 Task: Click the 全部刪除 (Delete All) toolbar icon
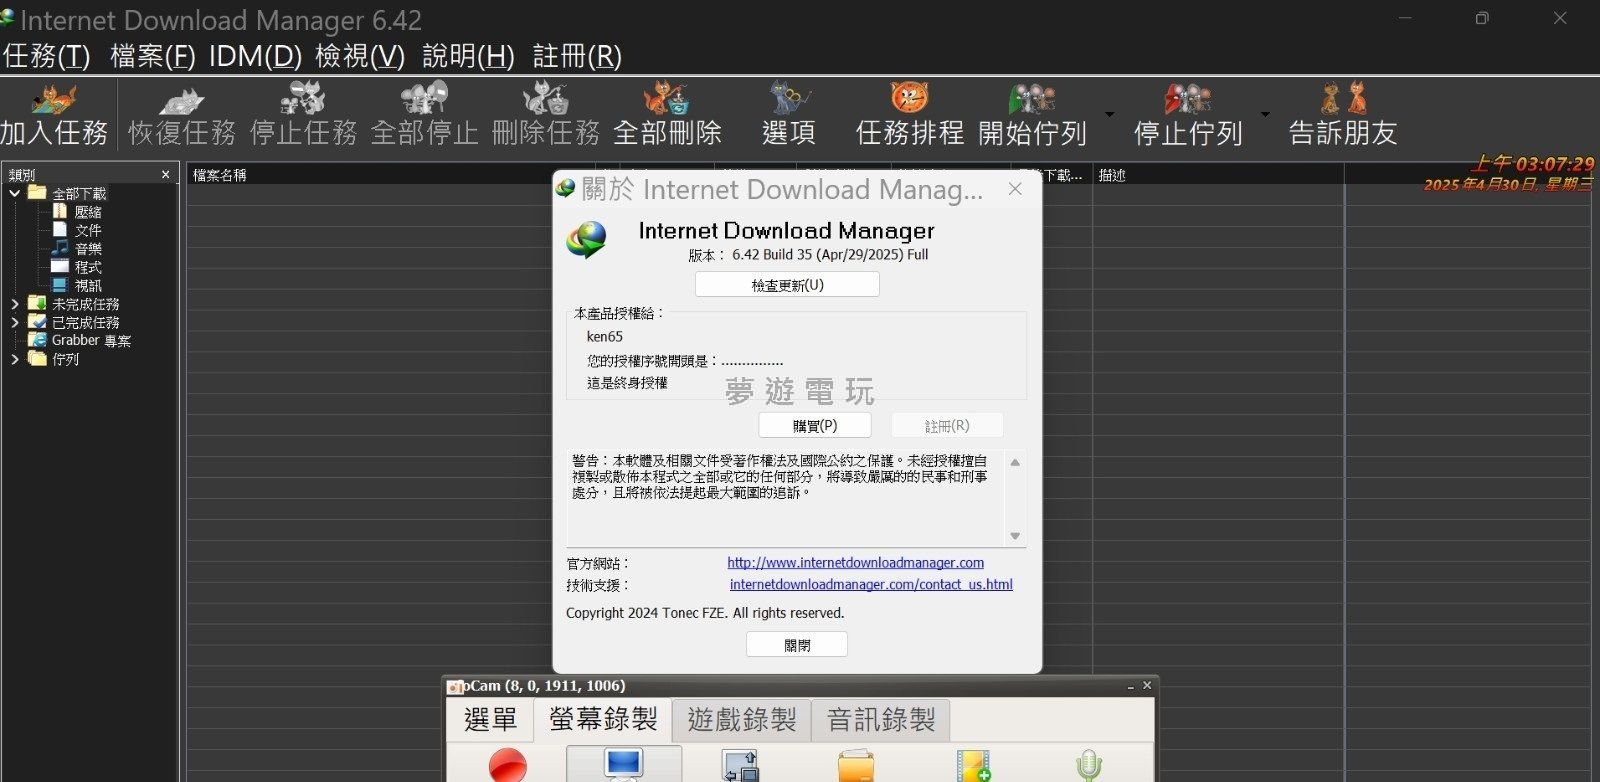[x=666, y=100]
